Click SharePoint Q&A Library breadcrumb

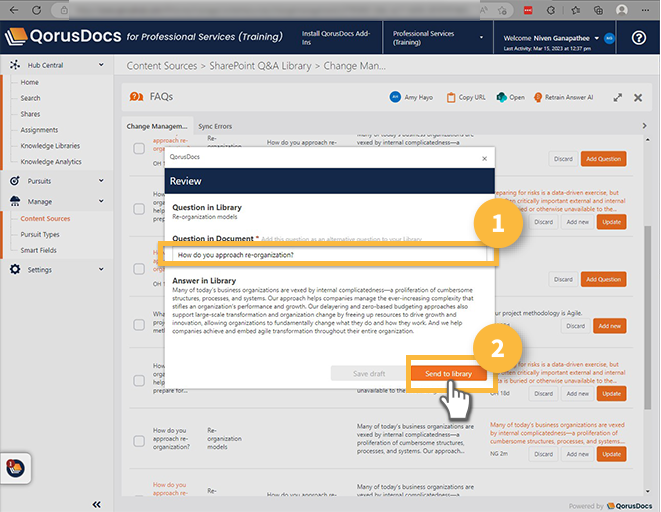click(260, 66)
